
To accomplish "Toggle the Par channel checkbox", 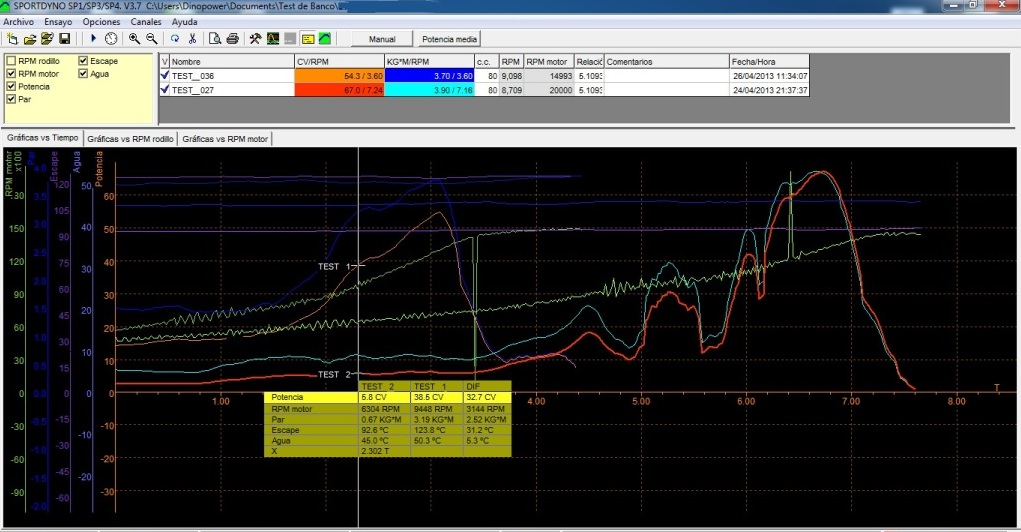I will (x=11, y=98).
